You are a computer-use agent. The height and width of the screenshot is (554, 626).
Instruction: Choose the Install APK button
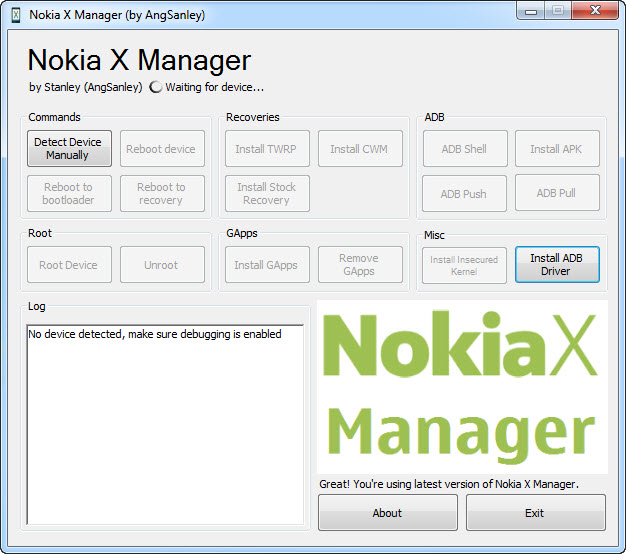coord(557,148)
